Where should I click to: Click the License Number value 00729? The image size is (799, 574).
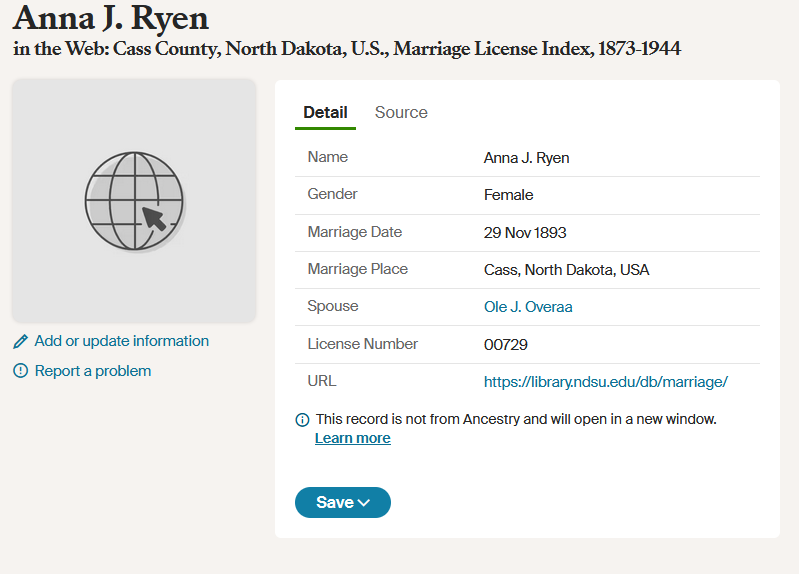pyautogui.click(x=505, y=345)
